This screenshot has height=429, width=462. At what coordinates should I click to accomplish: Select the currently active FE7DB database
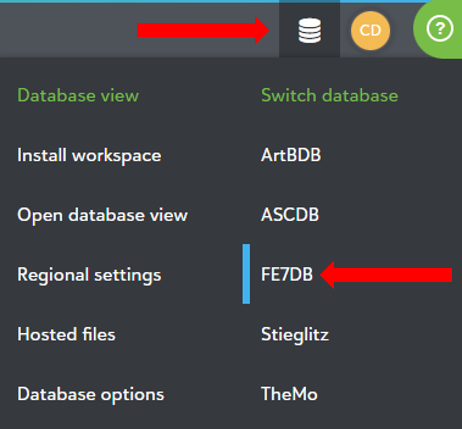287,274
